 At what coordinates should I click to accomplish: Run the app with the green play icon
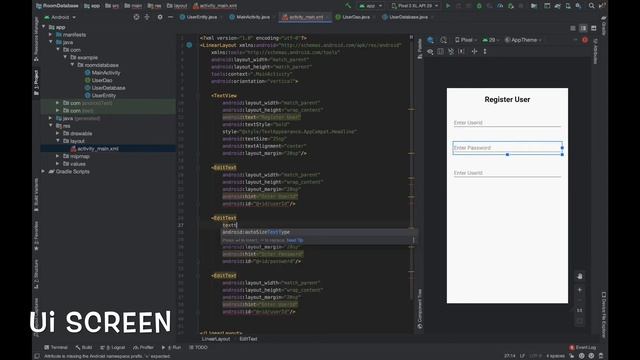tap(448, 6)
